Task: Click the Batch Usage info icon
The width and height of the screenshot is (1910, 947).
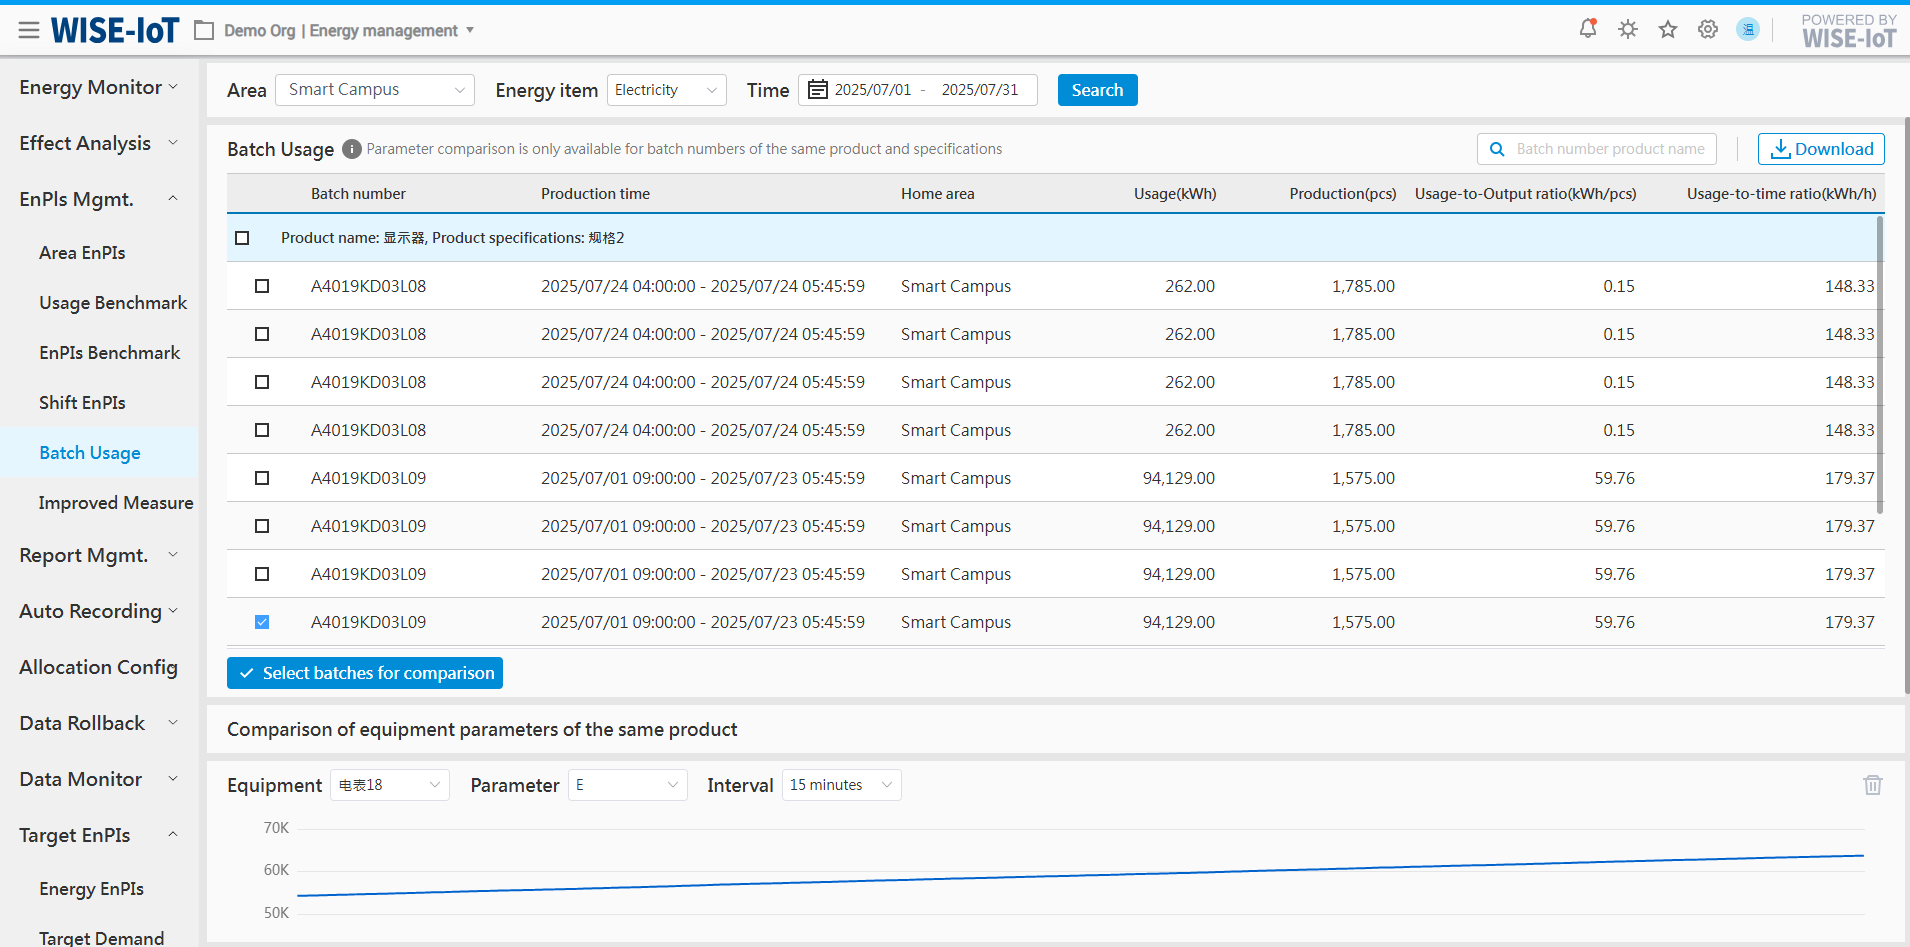Action: (x=351, y=149)
